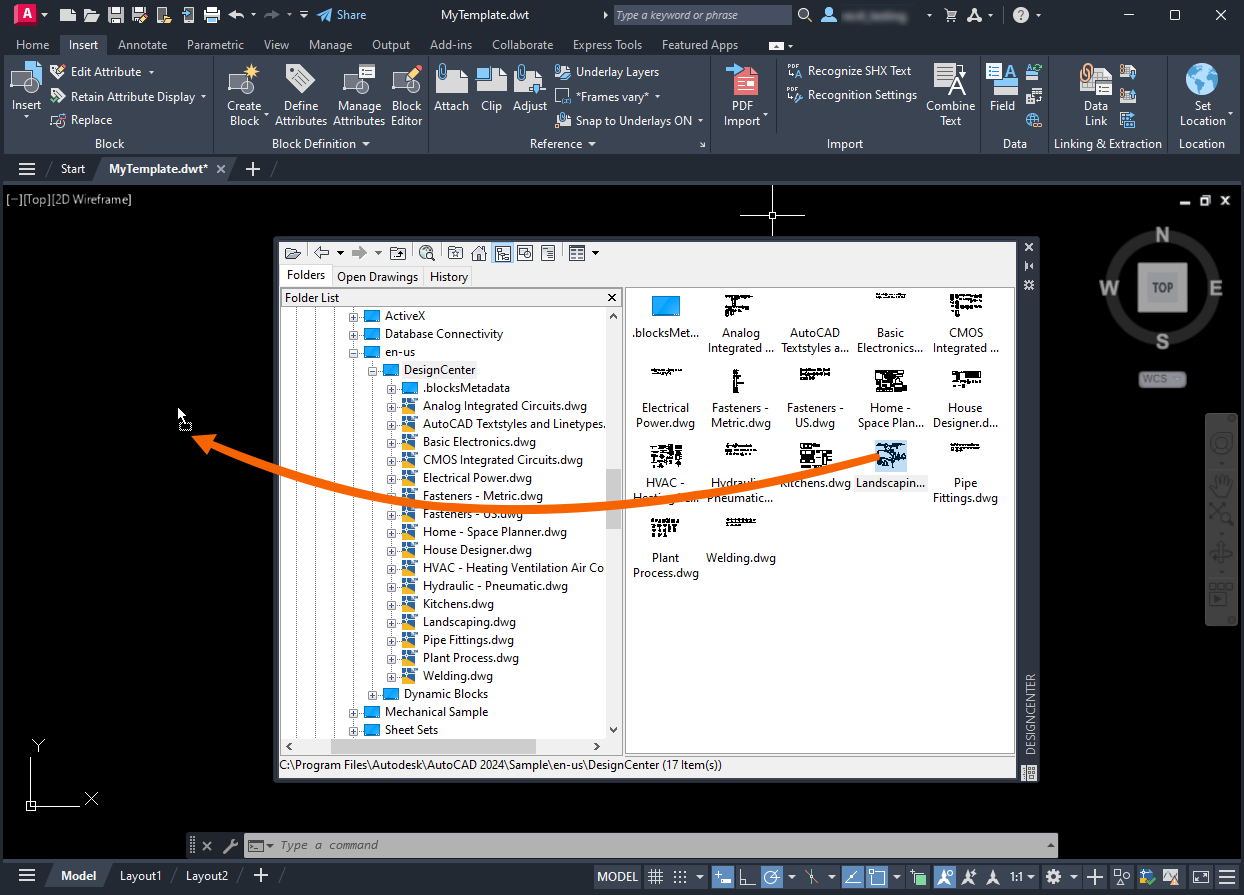
Task: Open DesignCenter Favorites folder icon
Action: click(455, 253)
